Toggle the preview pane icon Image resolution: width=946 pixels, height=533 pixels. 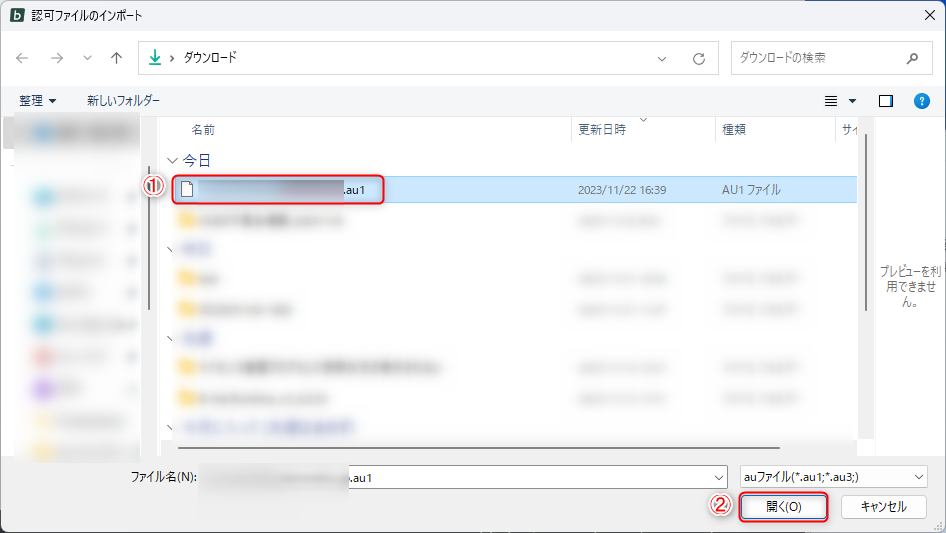coord(885,101)
